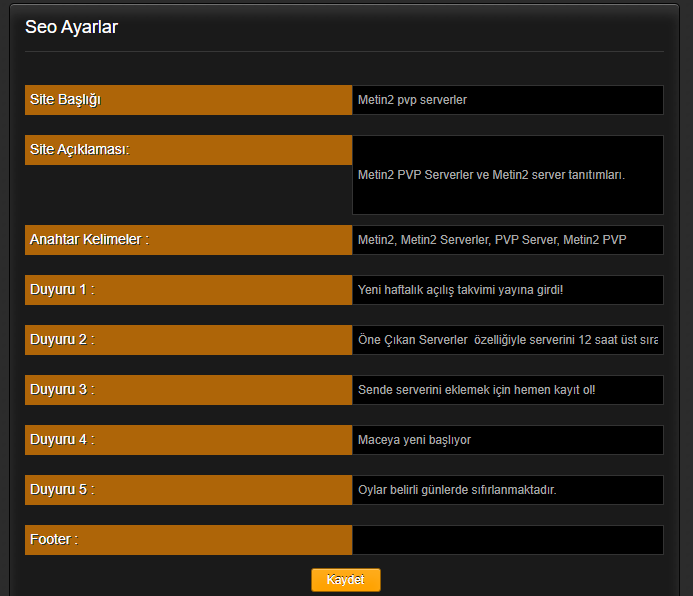
Task: Click the empty Footer input field
Action: point(508,539)
